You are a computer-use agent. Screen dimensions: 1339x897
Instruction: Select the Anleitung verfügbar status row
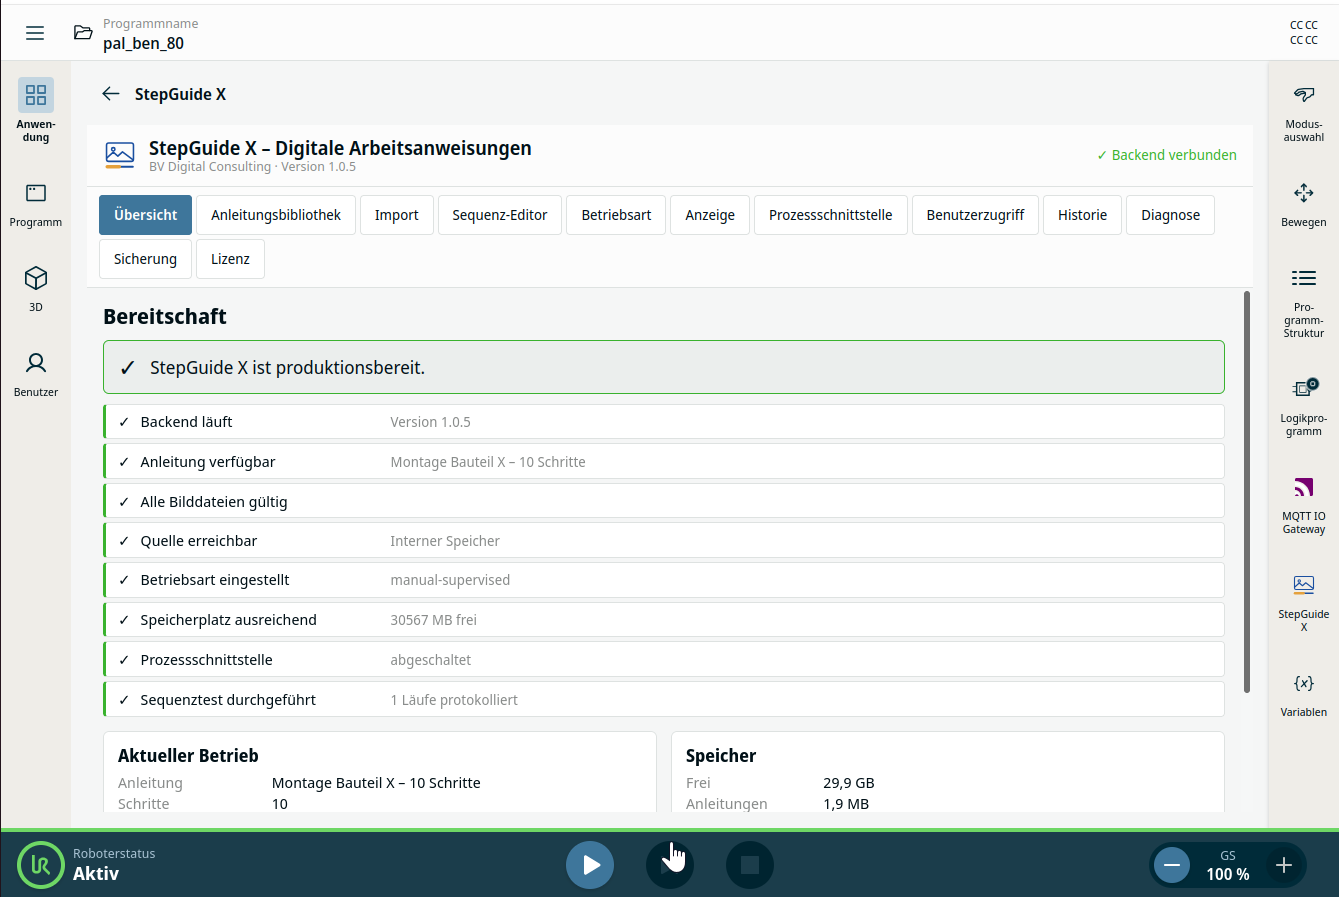[664, 462]
